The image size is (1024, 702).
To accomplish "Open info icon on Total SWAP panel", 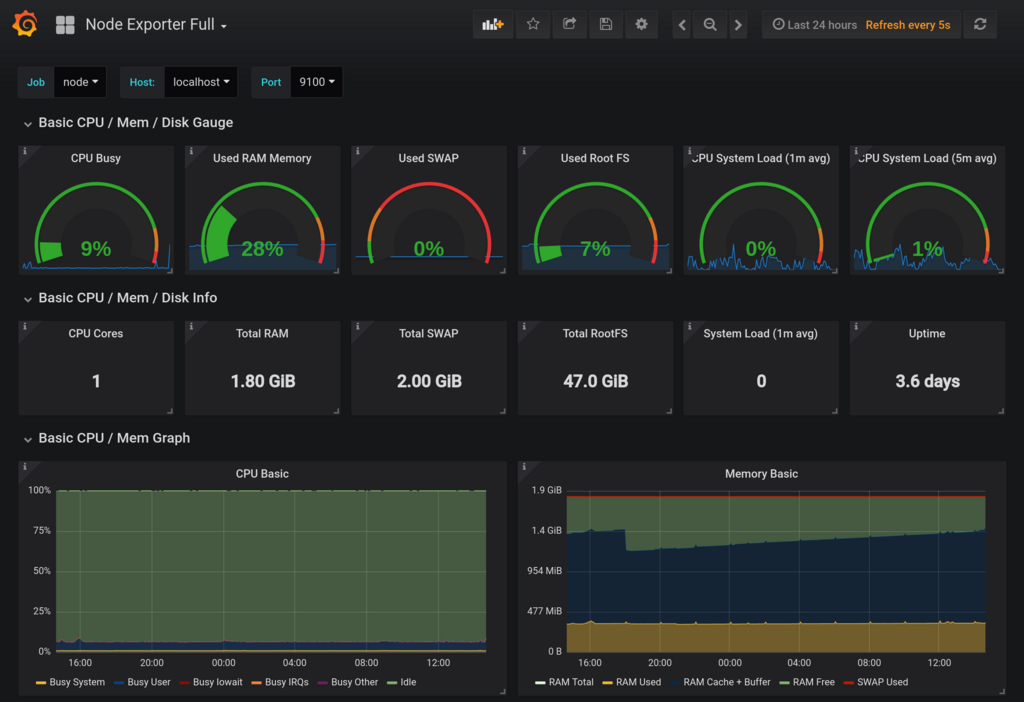I will click(357, 326).
